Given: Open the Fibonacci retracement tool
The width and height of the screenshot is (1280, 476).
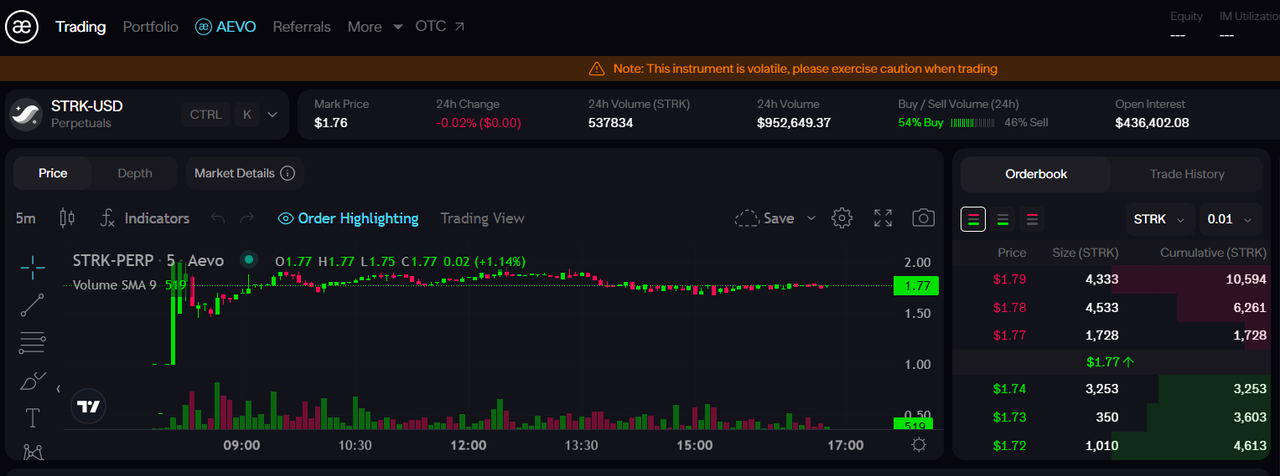Looking at the screenshot, I should pyautogui.click(x=32, y=343).
